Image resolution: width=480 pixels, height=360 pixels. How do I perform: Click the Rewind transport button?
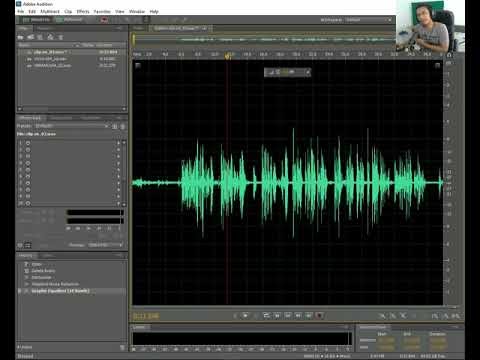288,315
